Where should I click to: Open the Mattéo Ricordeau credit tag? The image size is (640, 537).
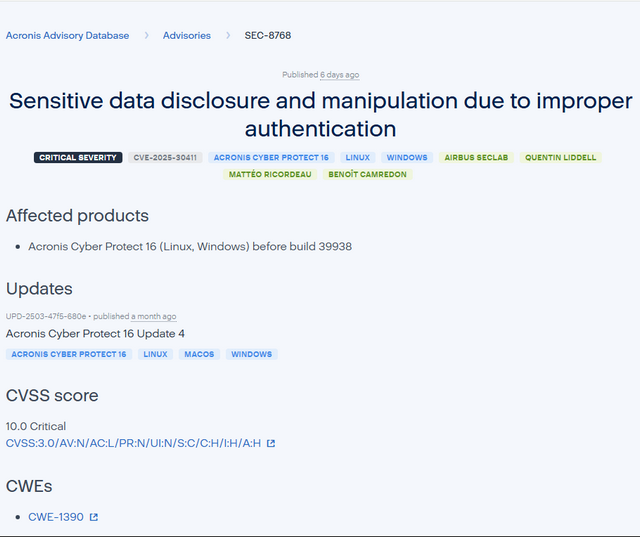pyautogui.click(x=270, y=174)
